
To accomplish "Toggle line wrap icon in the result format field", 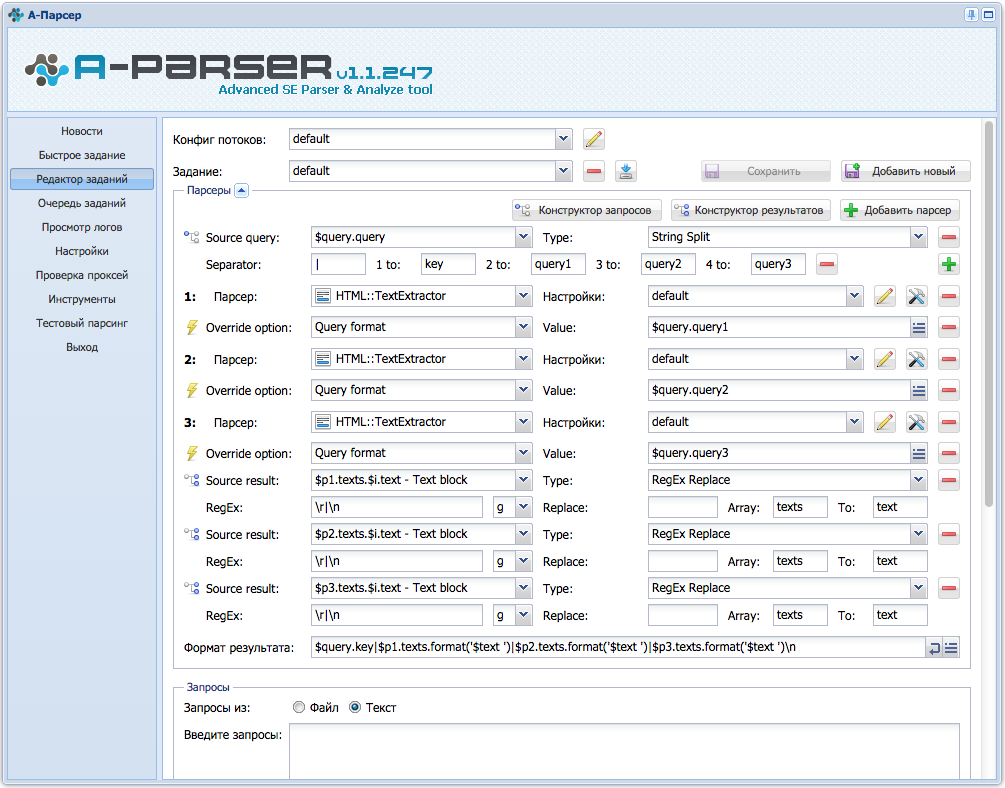I will (x=934, y=648).
